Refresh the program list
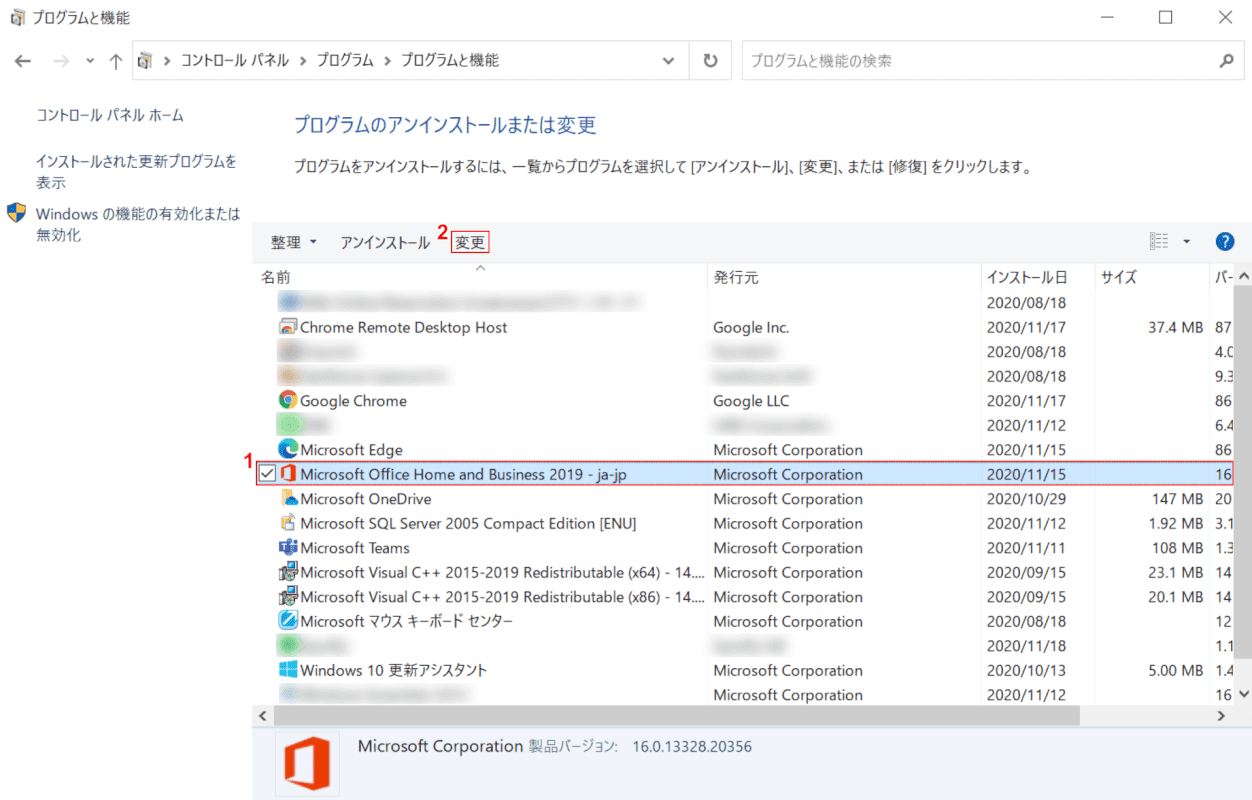 point(710,61)
